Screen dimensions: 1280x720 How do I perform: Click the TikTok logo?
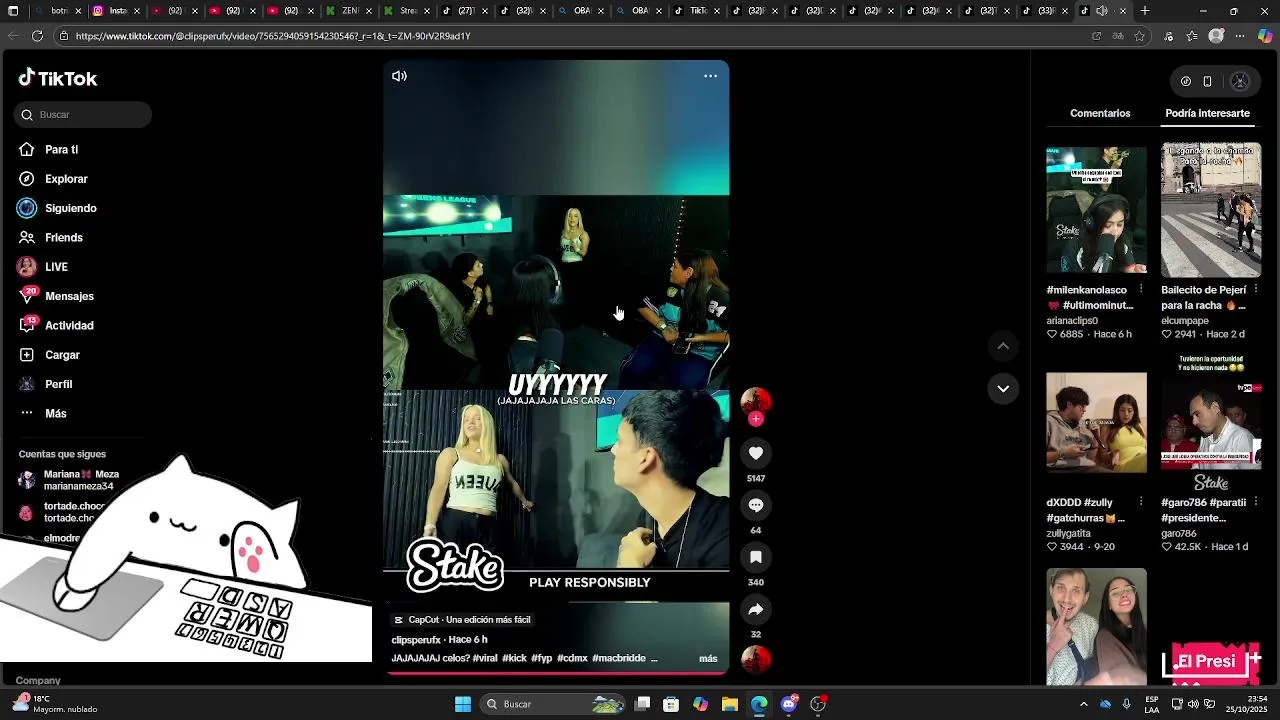point(57,78)
